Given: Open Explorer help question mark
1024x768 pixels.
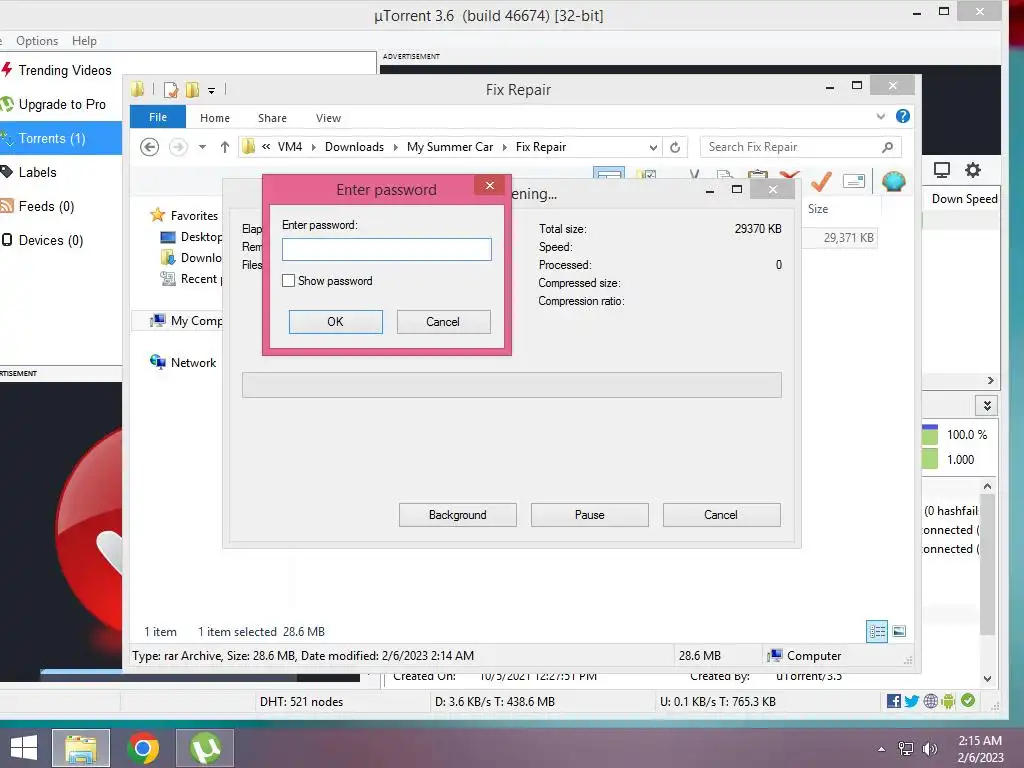Looking at the screenshot, I should click(x=903, y=116).
